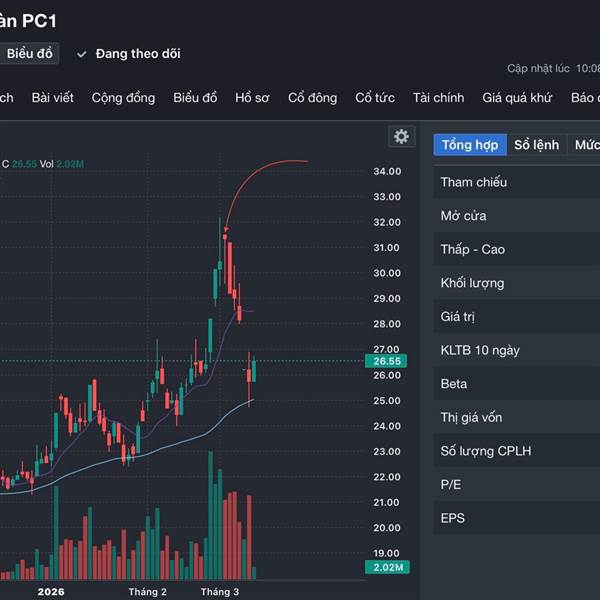The height and width of the screenshot is (600, 600).
Task: Click Tháng 3 marker on time axis
Action: [x=220, y=592]
